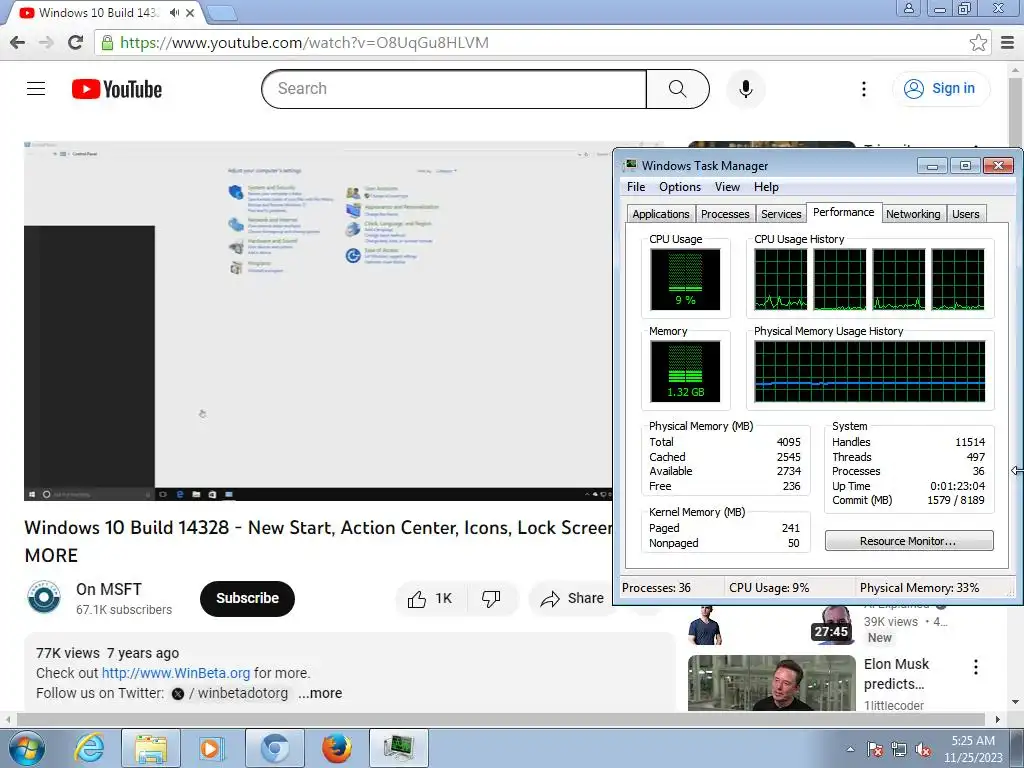Open the winbetadotorg Twitter link
Viewport: 1024px width, 768px height.
[230, 693]
